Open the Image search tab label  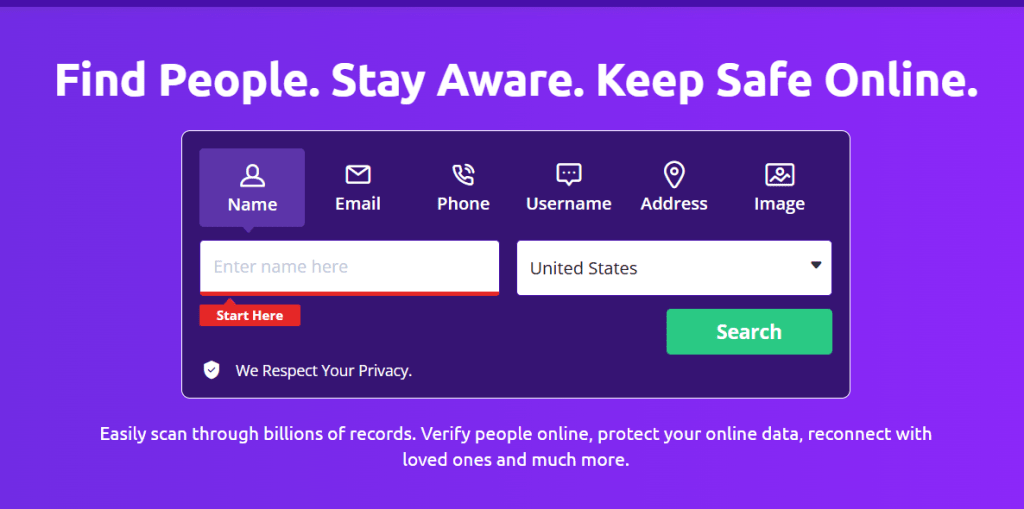(x=779, y=205)
